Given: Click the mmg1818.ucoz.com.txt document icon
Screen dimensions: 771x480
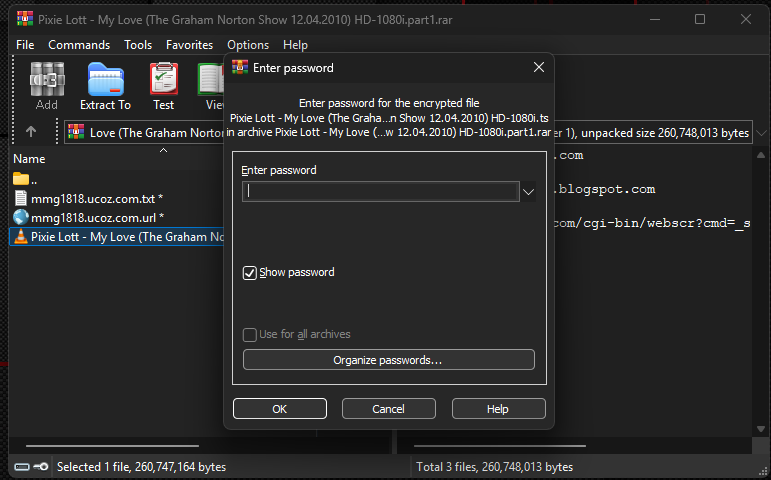Looking at the screenshot, I should pos(21,198).
